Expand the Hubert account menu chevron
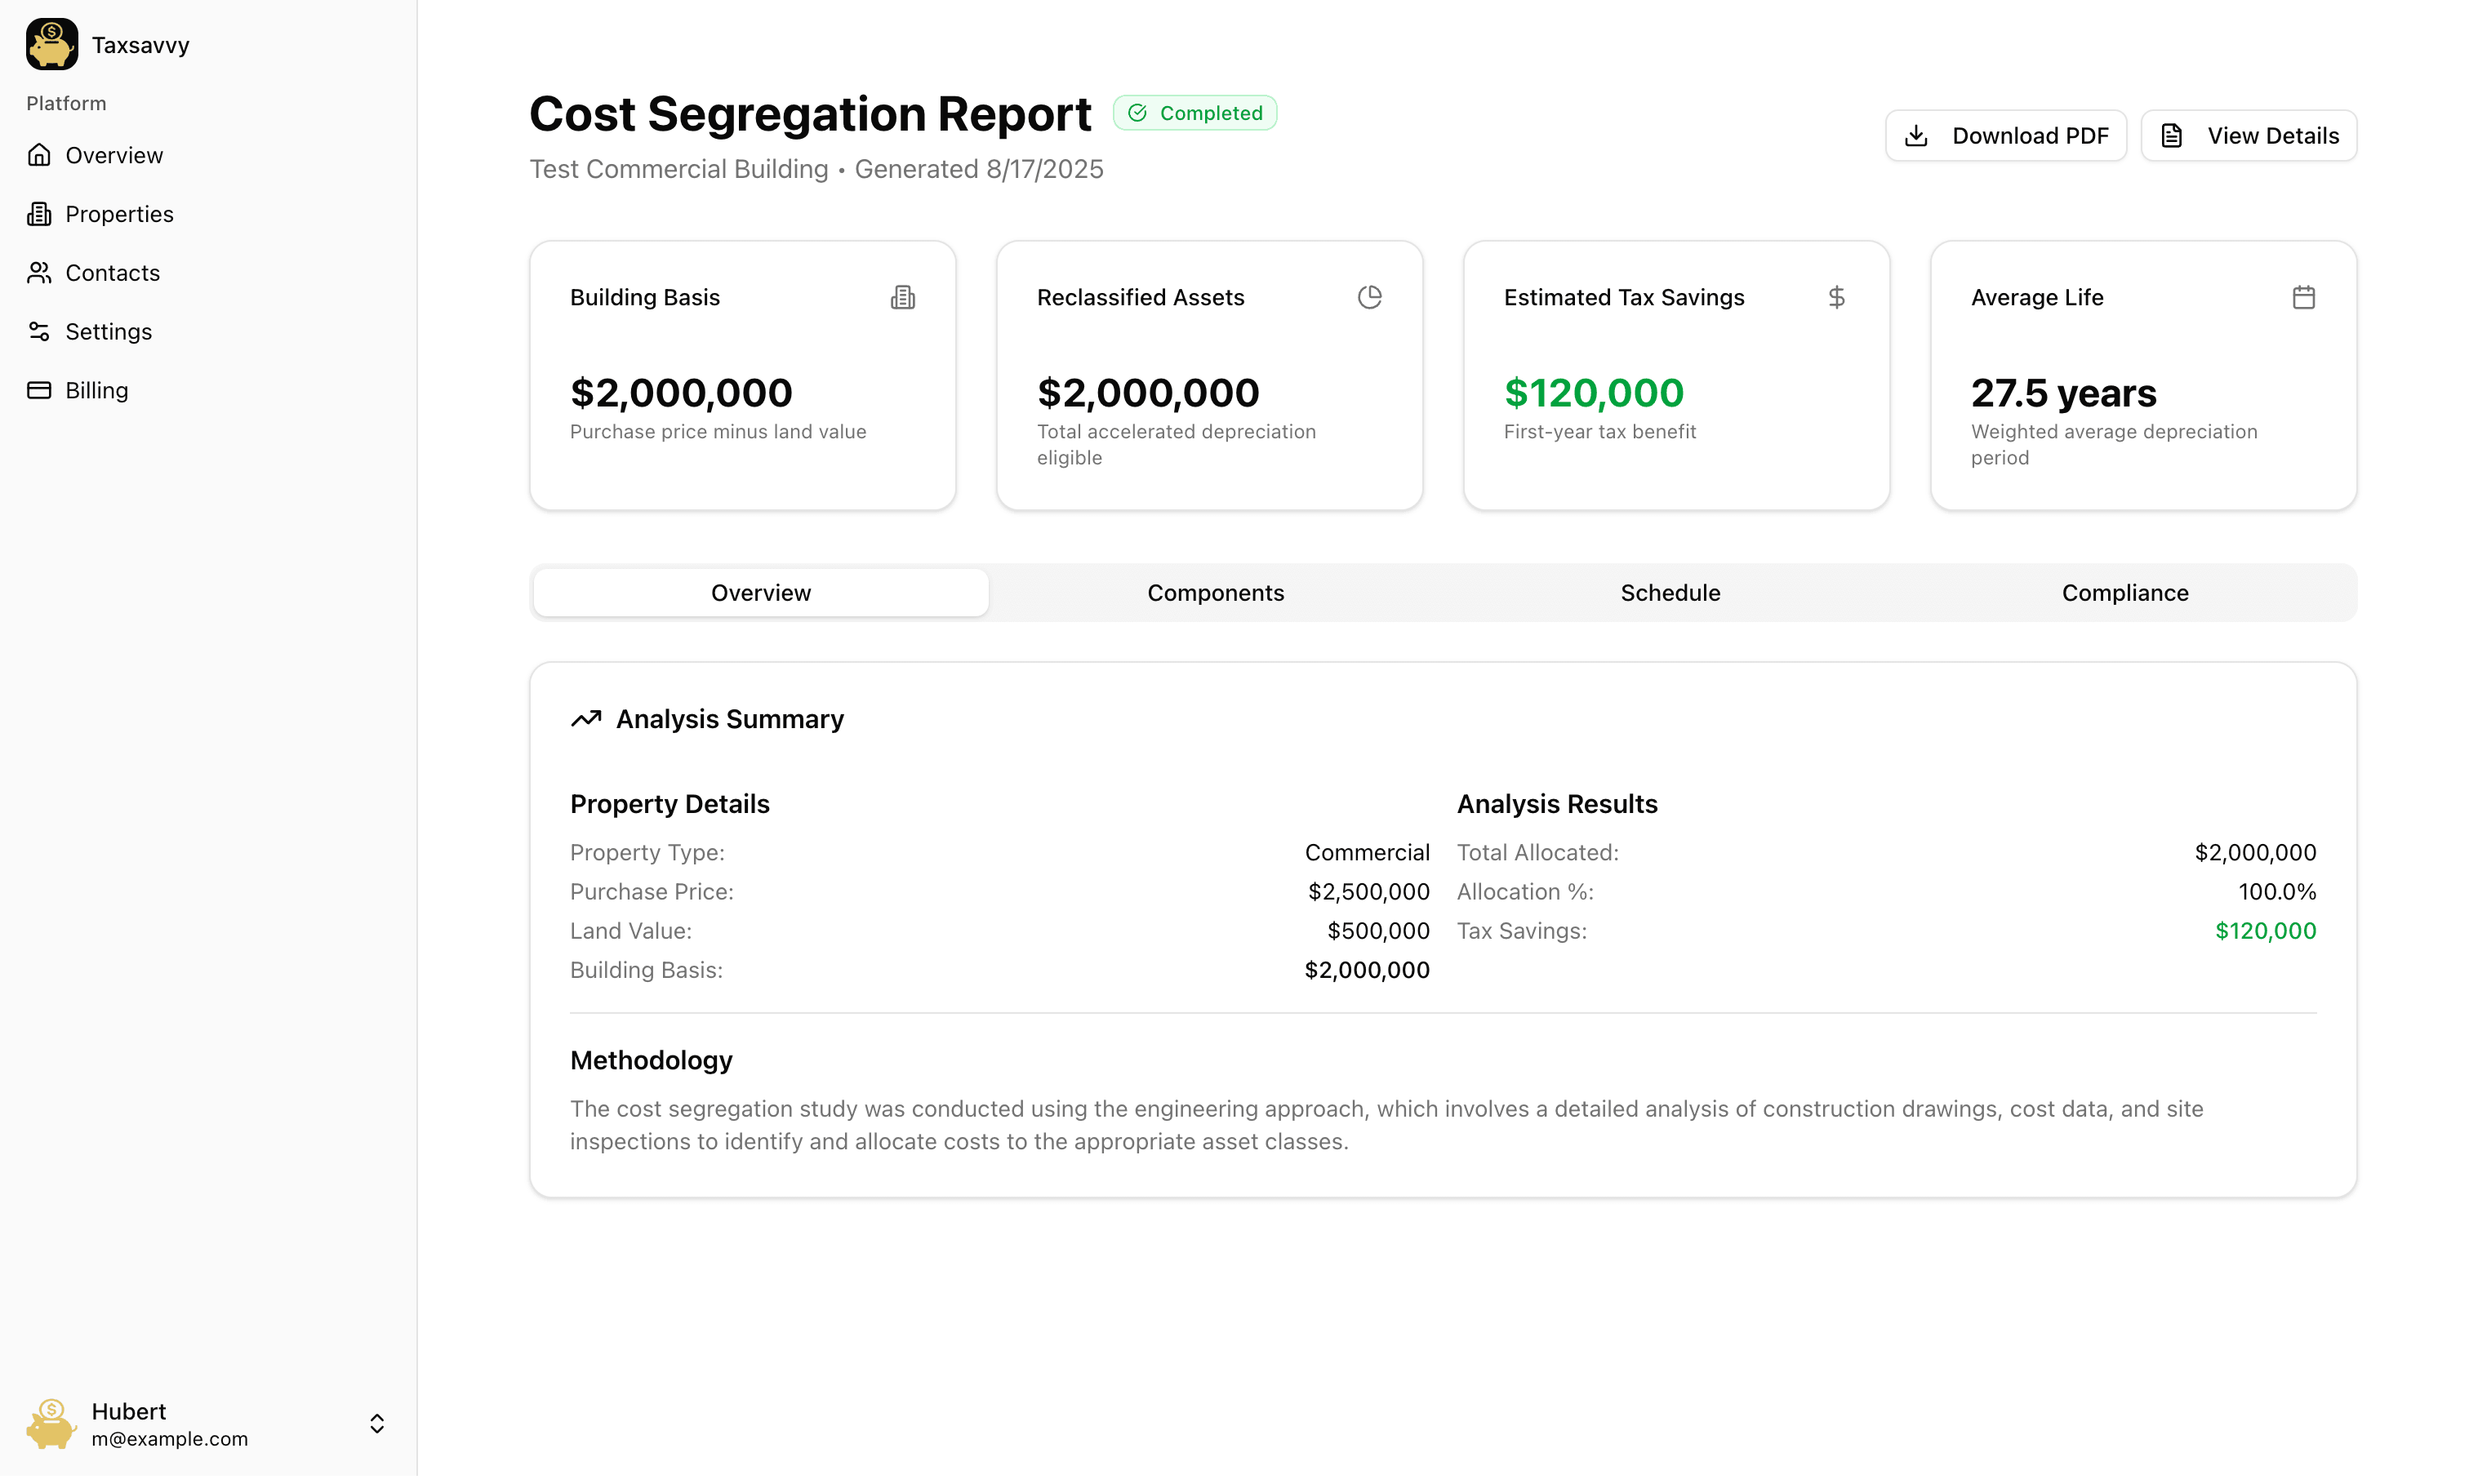Image resolution: width=2469 pixels, height=1484 pixels. [377, 1423]
